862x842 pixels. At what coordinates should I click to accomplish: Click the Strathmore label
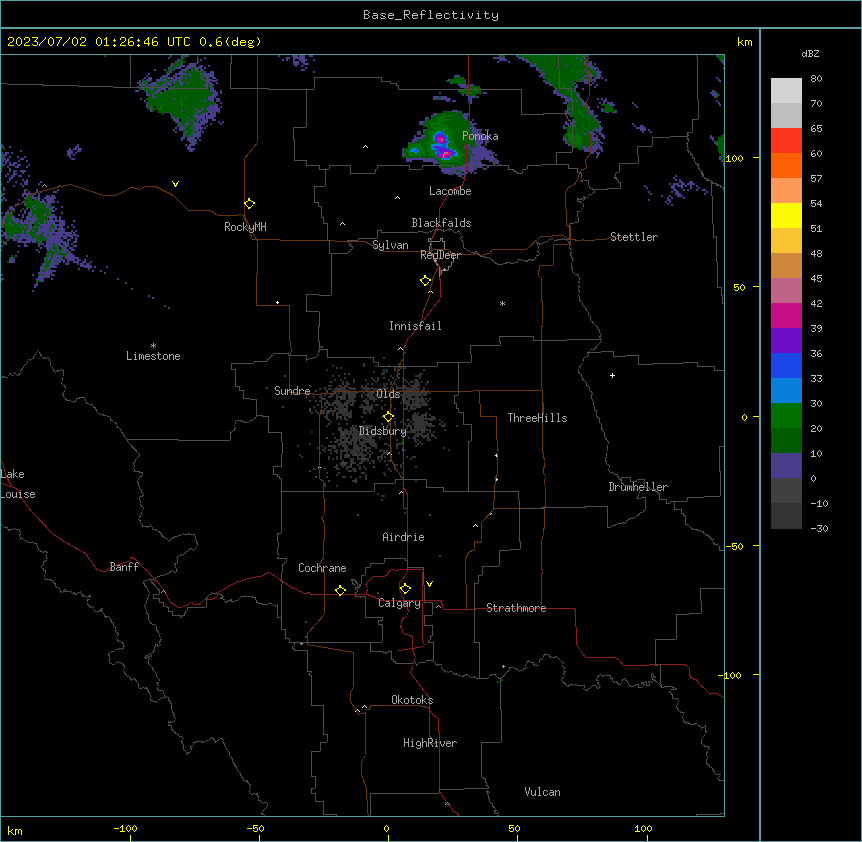[x=516, y=608]
